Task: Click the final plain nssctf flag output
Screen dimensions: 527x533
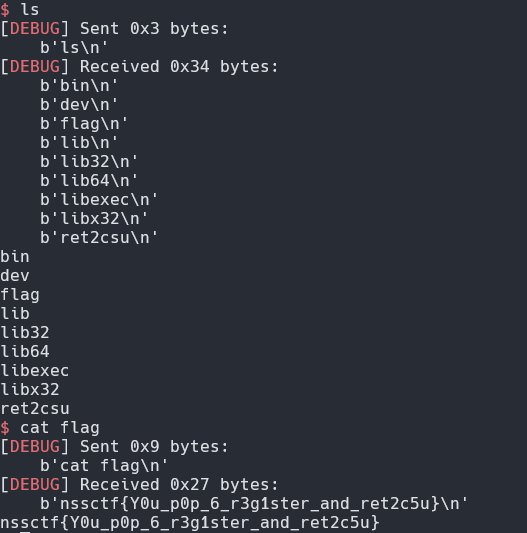Action: pos(190,522)
